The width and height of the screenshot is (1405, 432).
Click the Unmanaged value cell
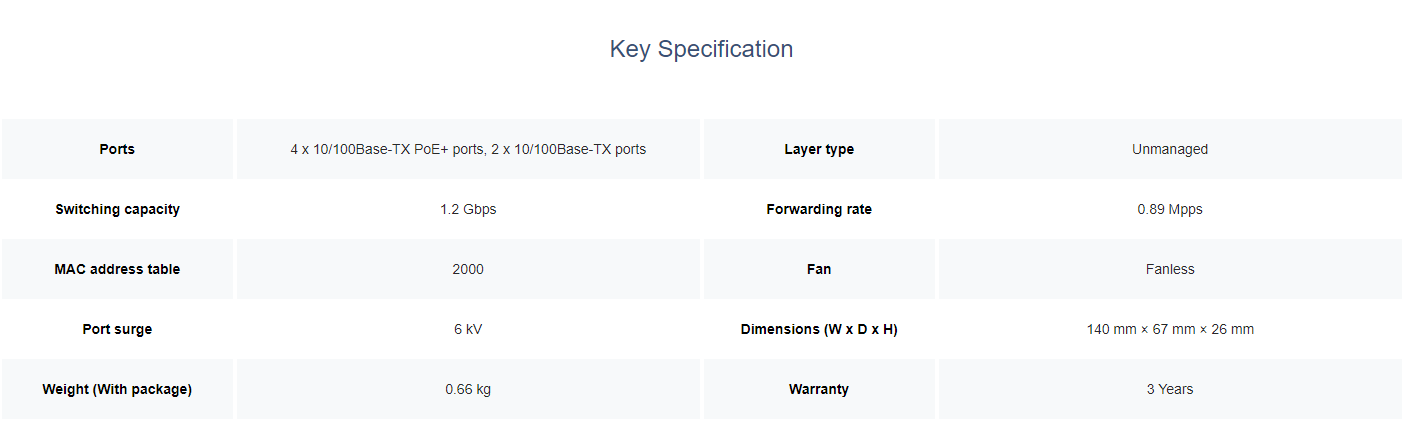coord(1170,149)
